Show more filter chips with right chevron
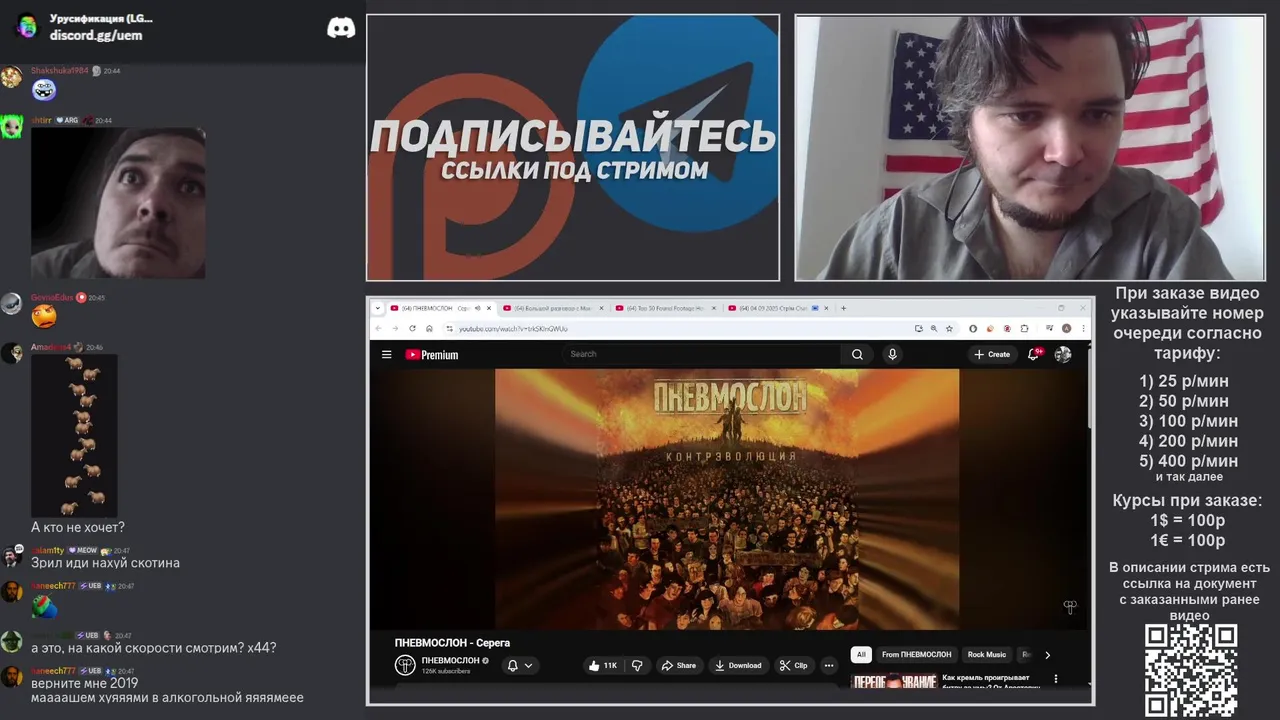The image size is (1280, 720). [x=1047, y=655]
